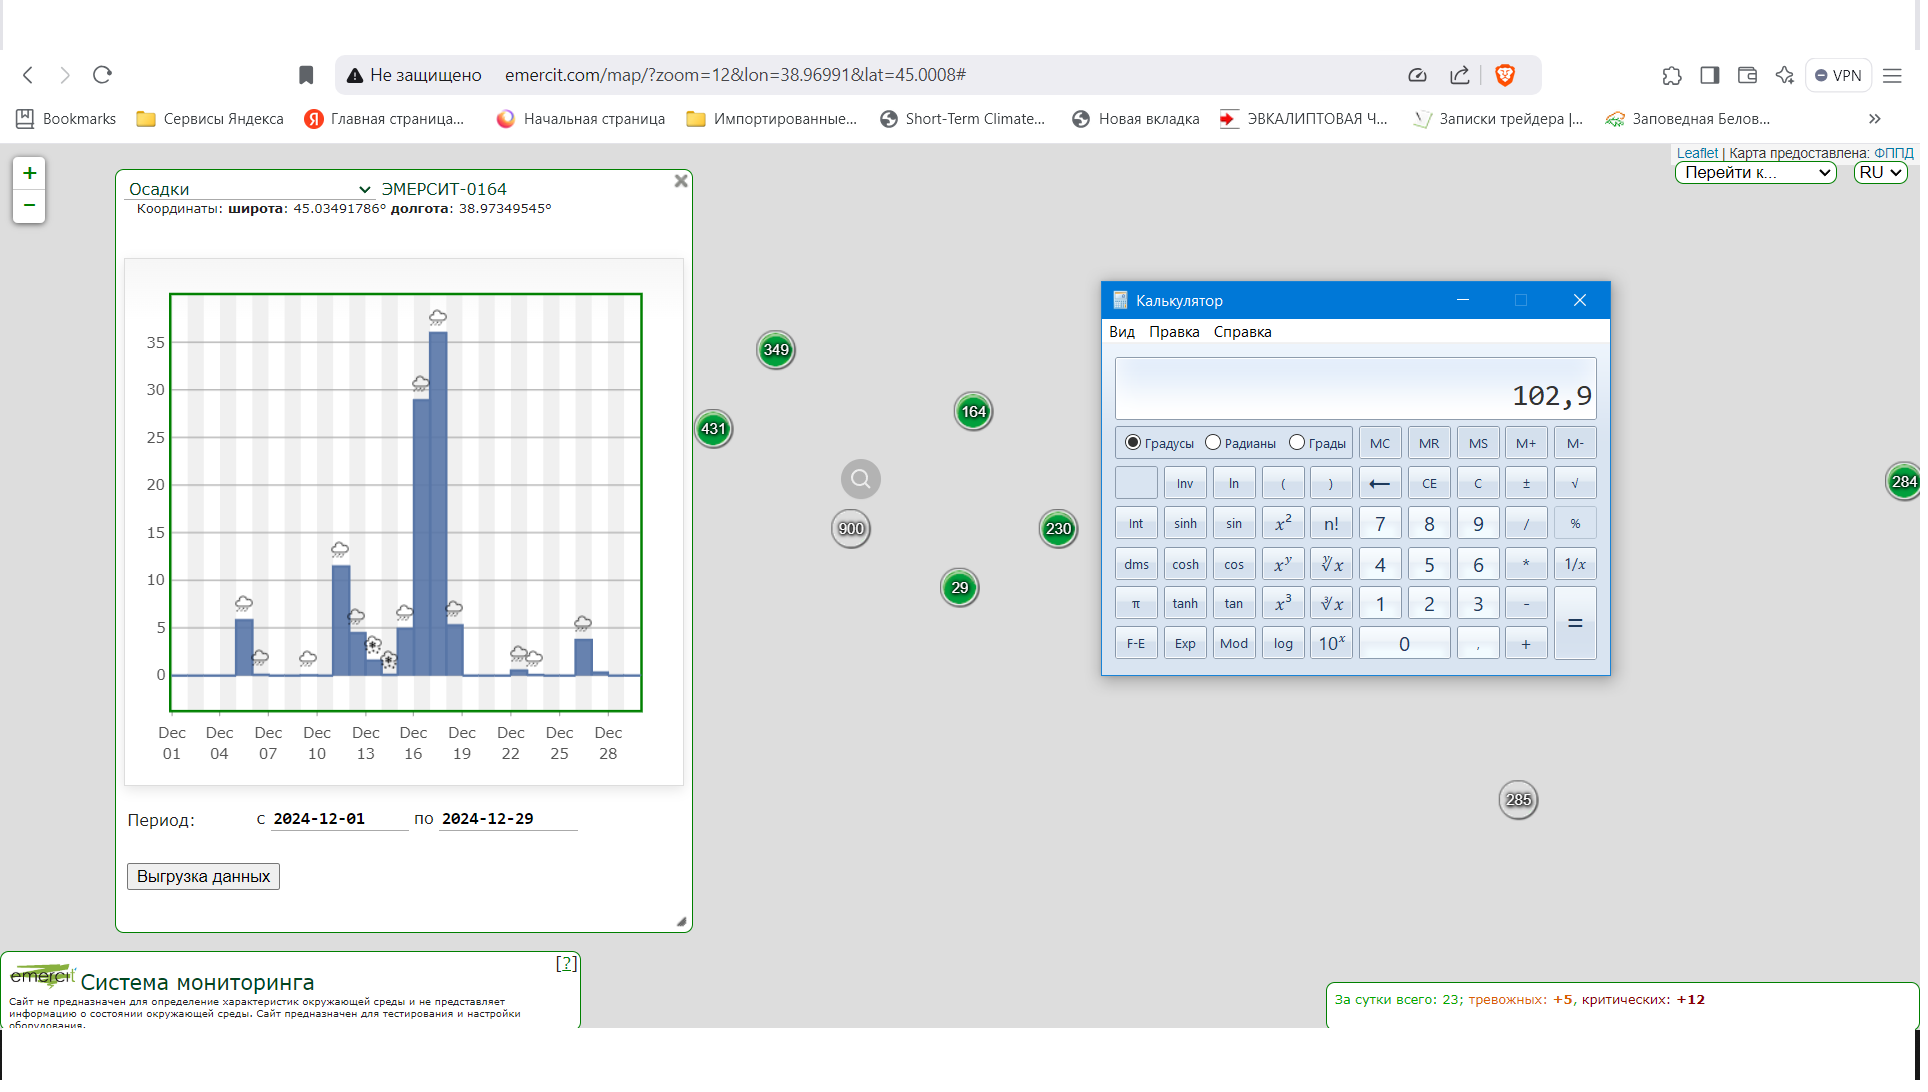Click the map zoom in plus button
Viewport: 1928px width, 1092px height.
coord(29,174)
